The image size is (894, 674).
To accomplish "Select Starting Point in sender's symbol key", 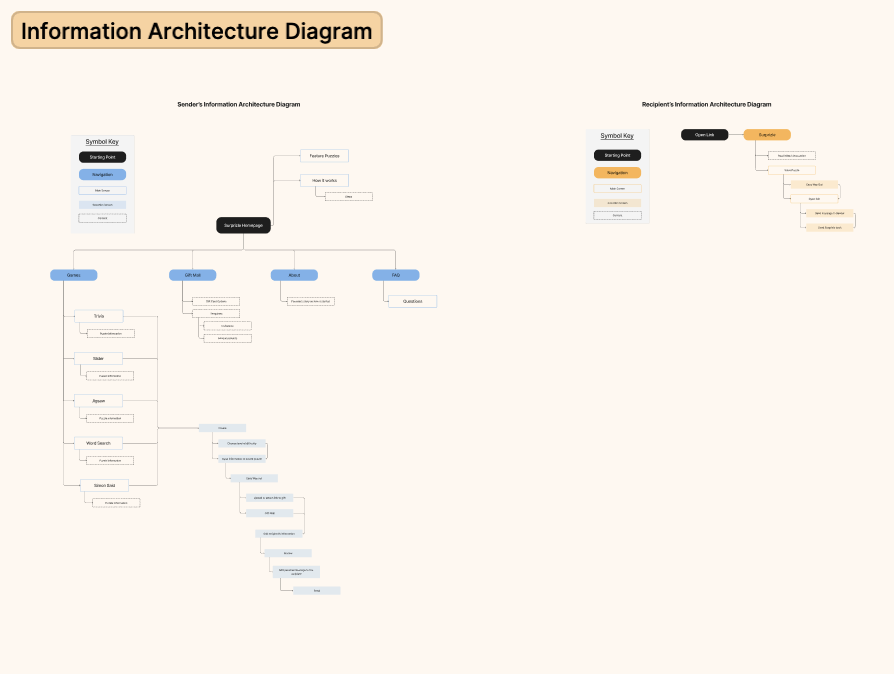I will tap(103, 157).
